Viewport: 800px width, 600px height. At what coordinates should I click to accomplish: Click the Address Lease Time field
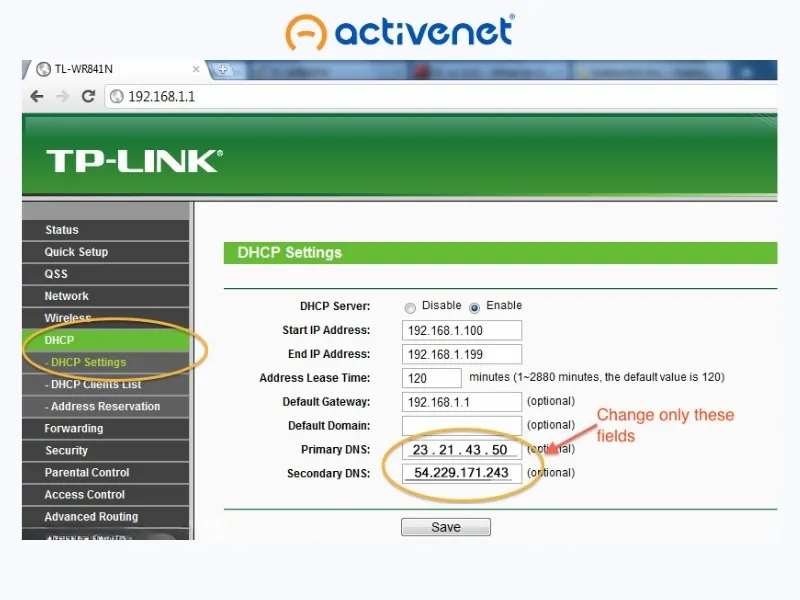[x=432, y=378]
